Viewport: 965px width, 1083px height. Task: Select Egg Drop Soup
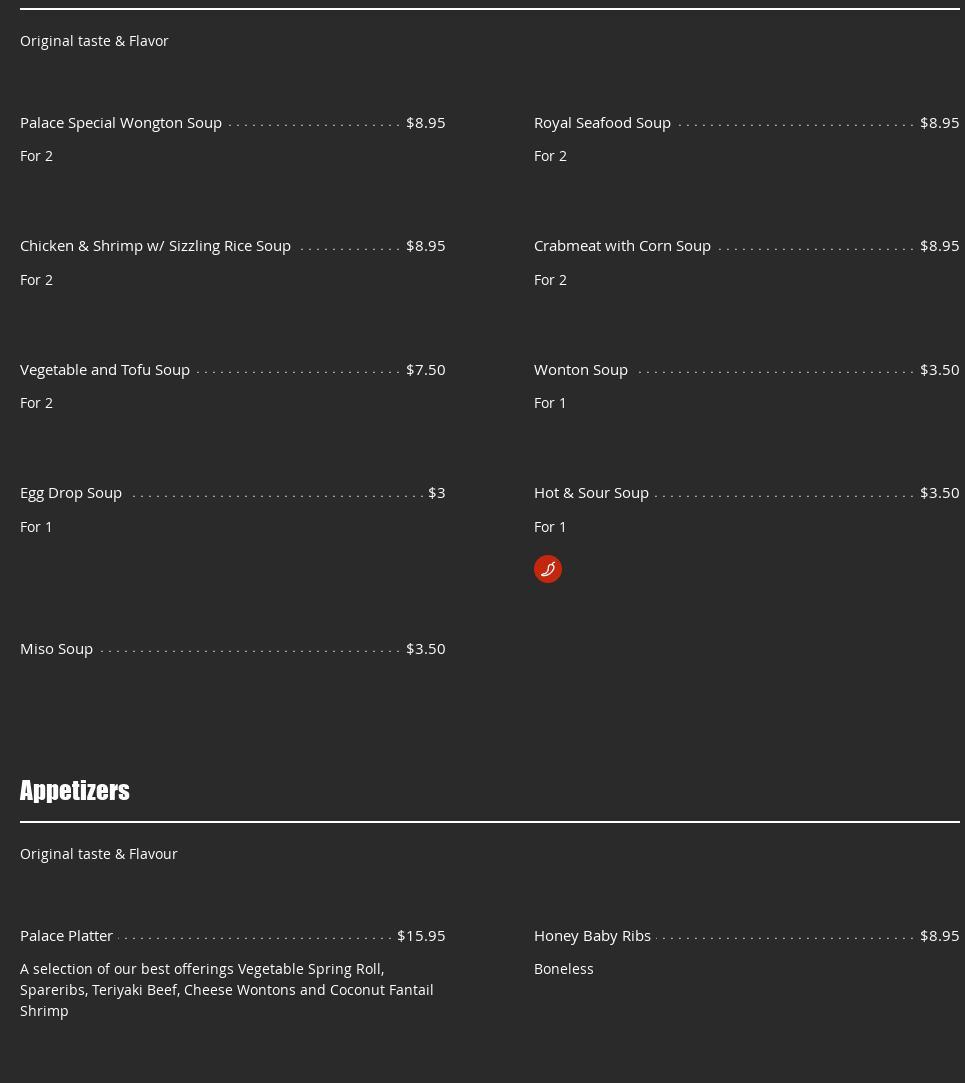tap(71, 493)
